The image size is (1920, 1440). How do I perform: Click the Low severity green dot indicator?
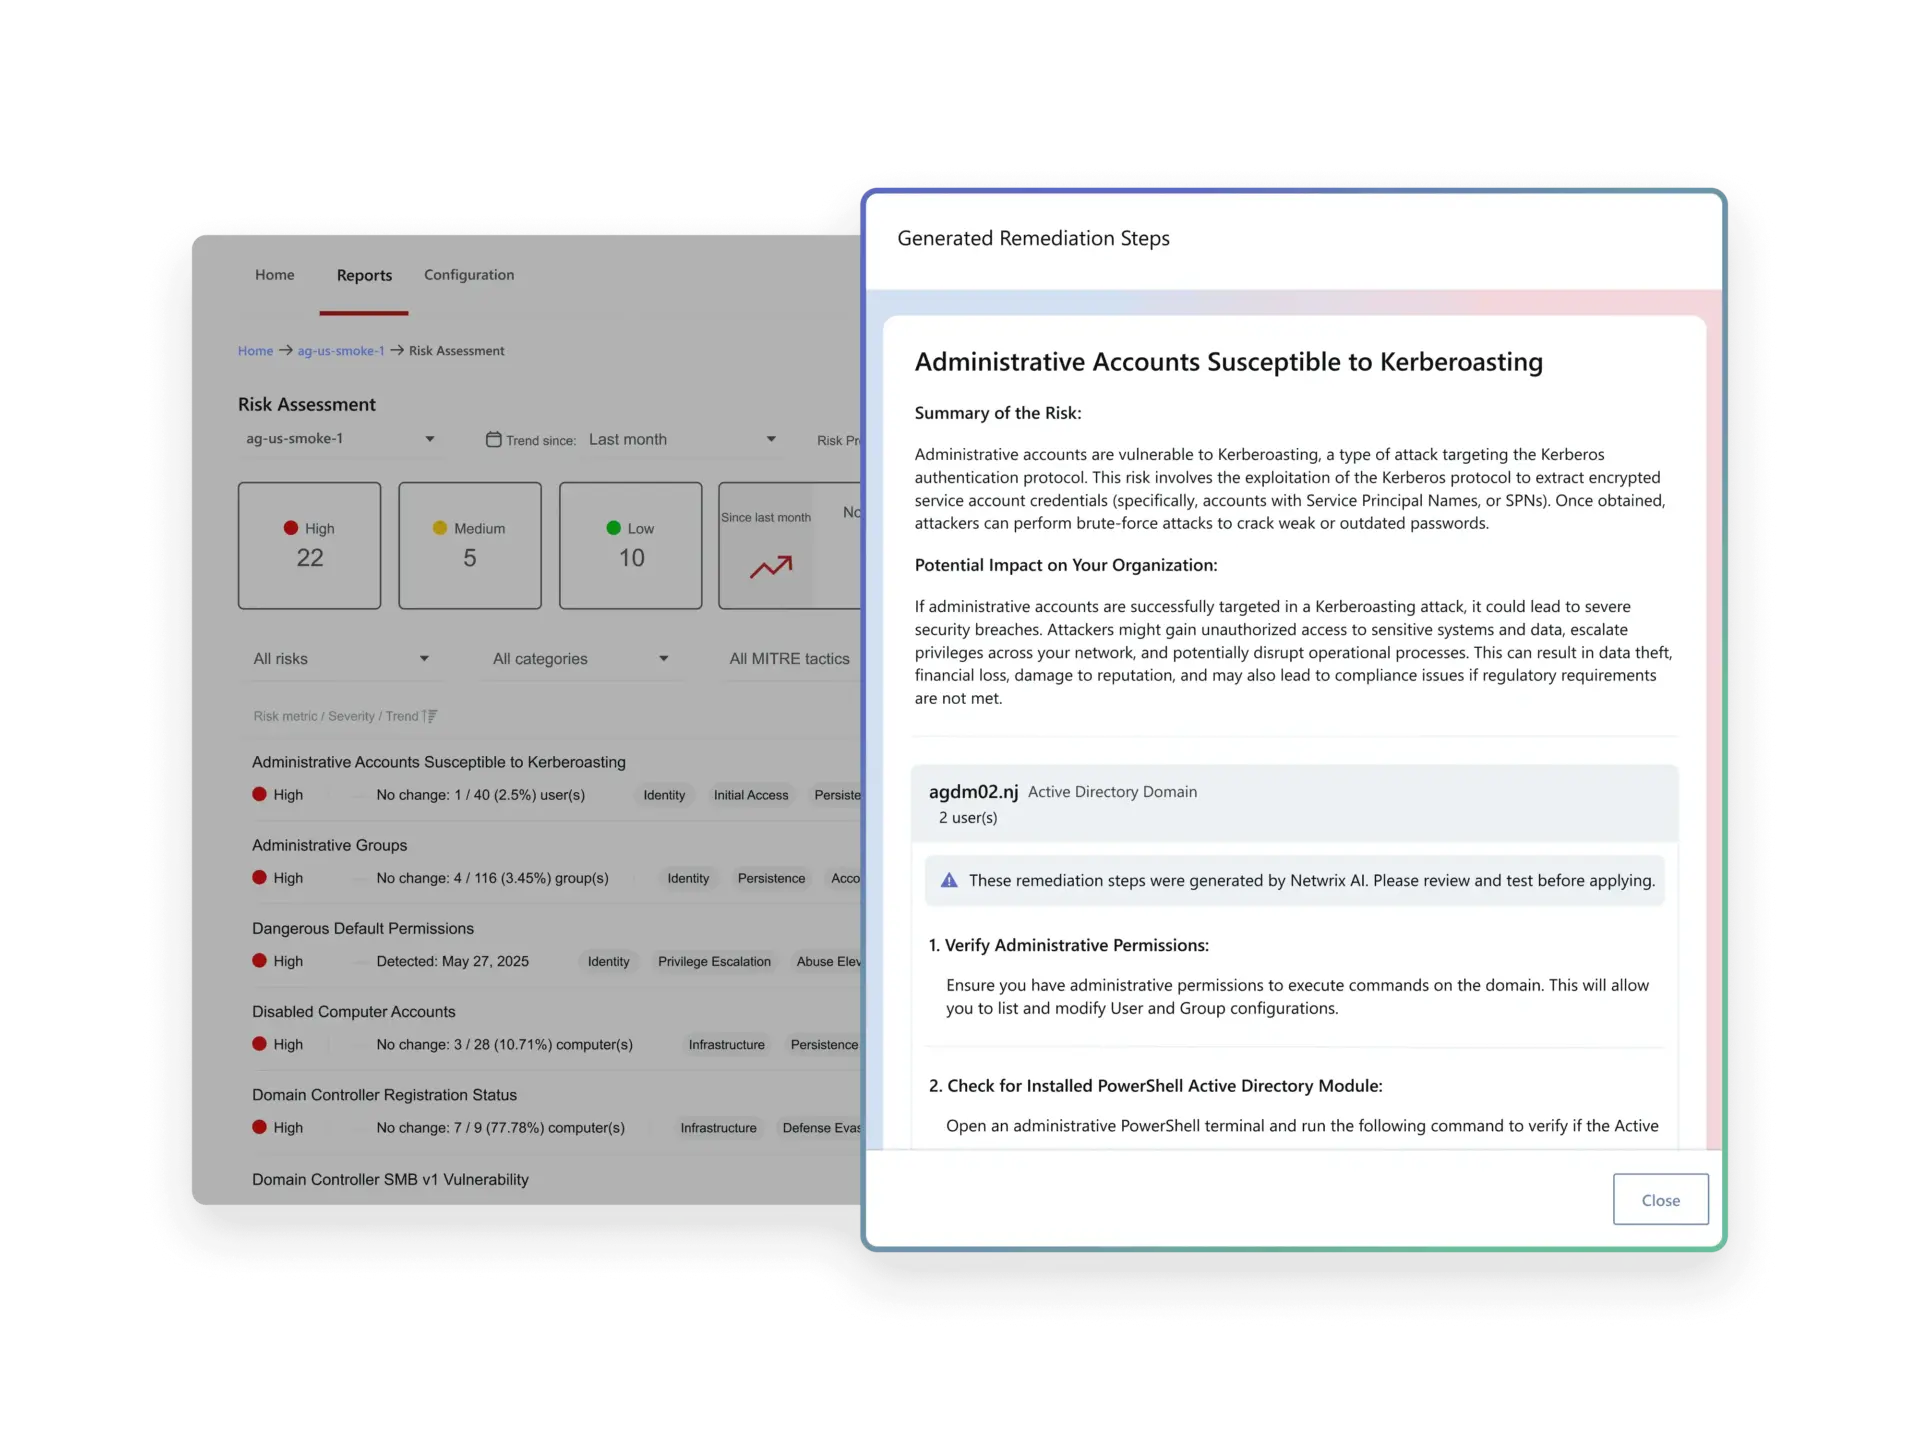click(613, 528)
